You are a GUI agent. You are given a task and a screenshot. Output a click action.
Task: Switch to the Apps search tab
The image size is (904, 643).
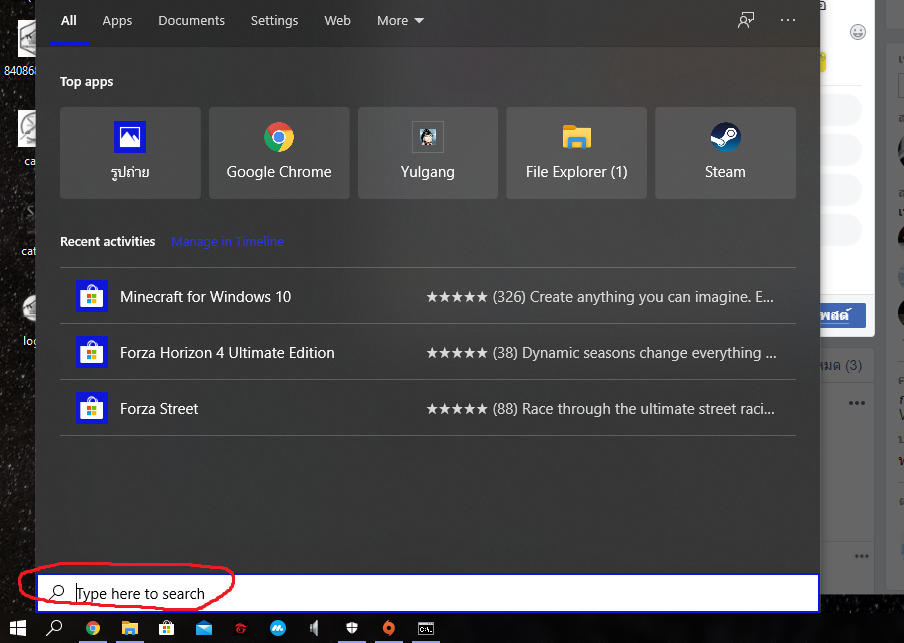tap(117, 21)
